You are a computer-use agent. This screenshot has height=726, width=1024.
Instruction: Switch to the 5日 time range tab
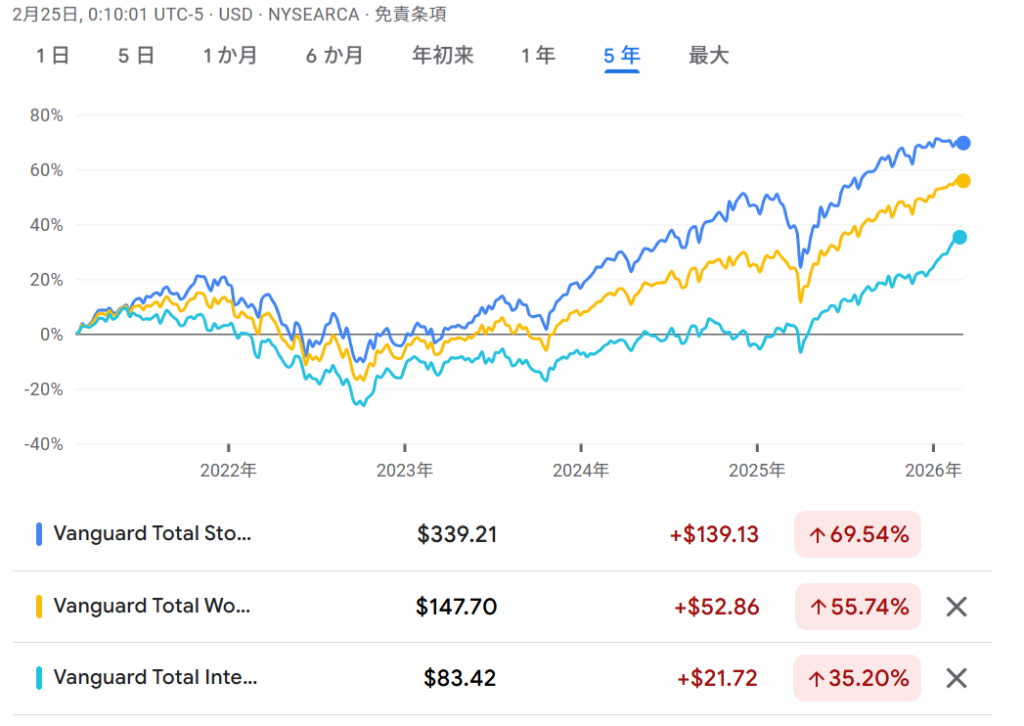[136, 56]
